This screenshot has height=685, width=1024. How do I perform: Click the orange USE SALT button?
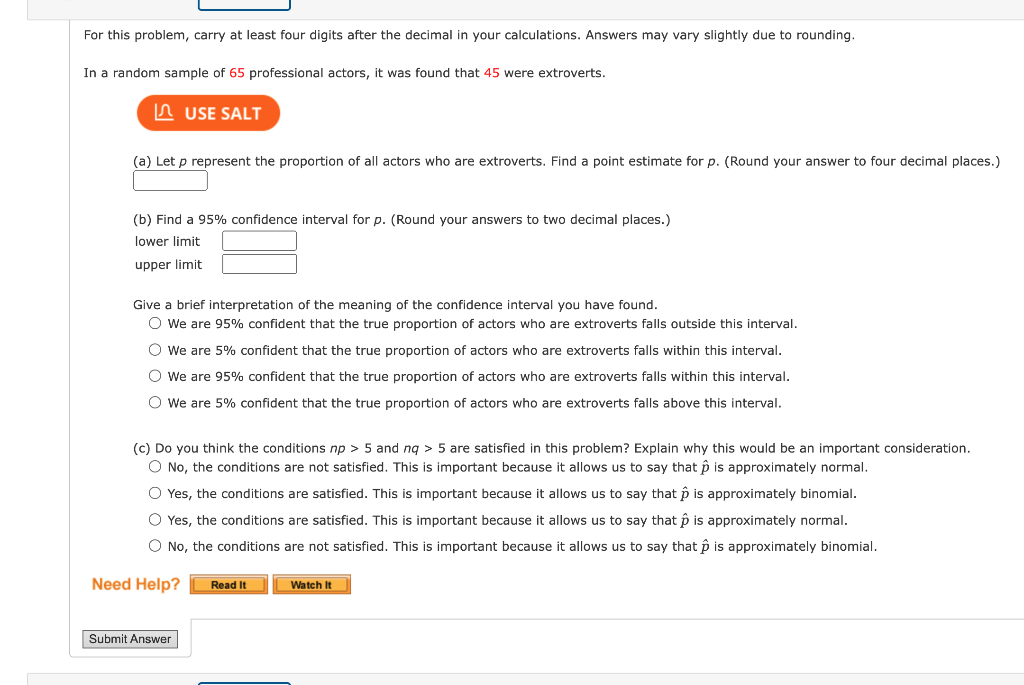(x=208, y=113)
